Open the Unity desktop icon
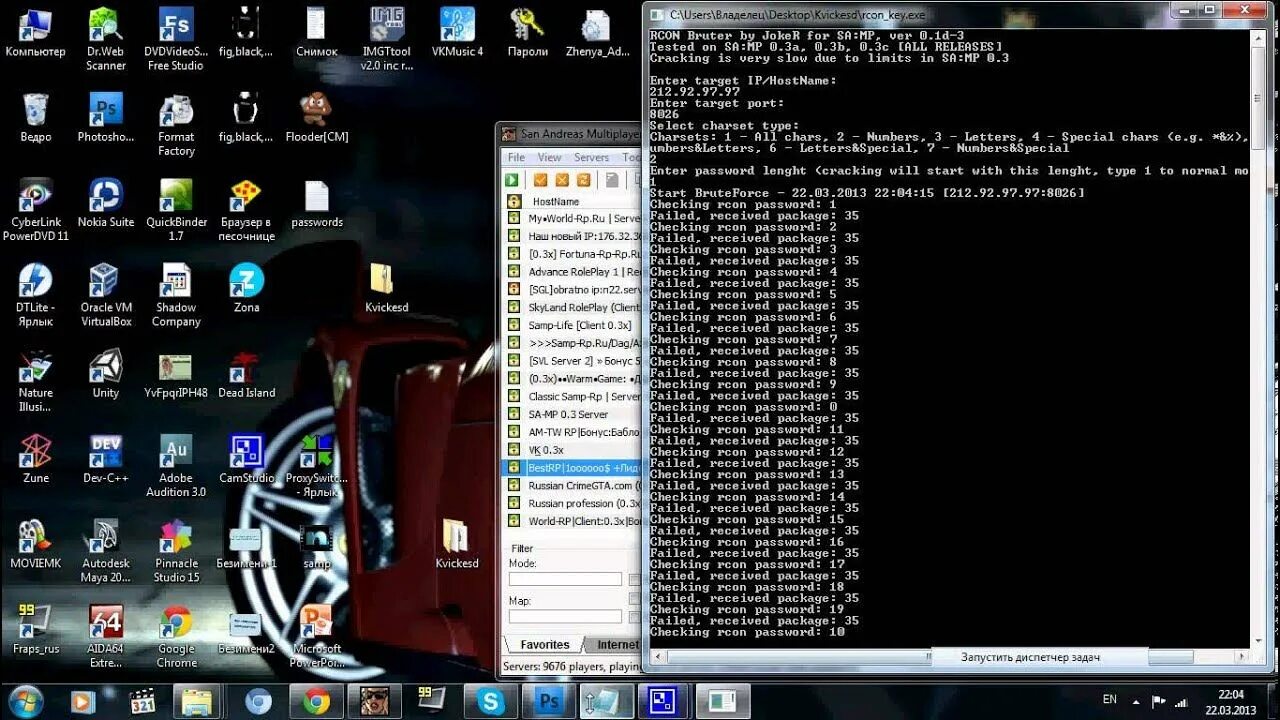 tap(105, 373)
